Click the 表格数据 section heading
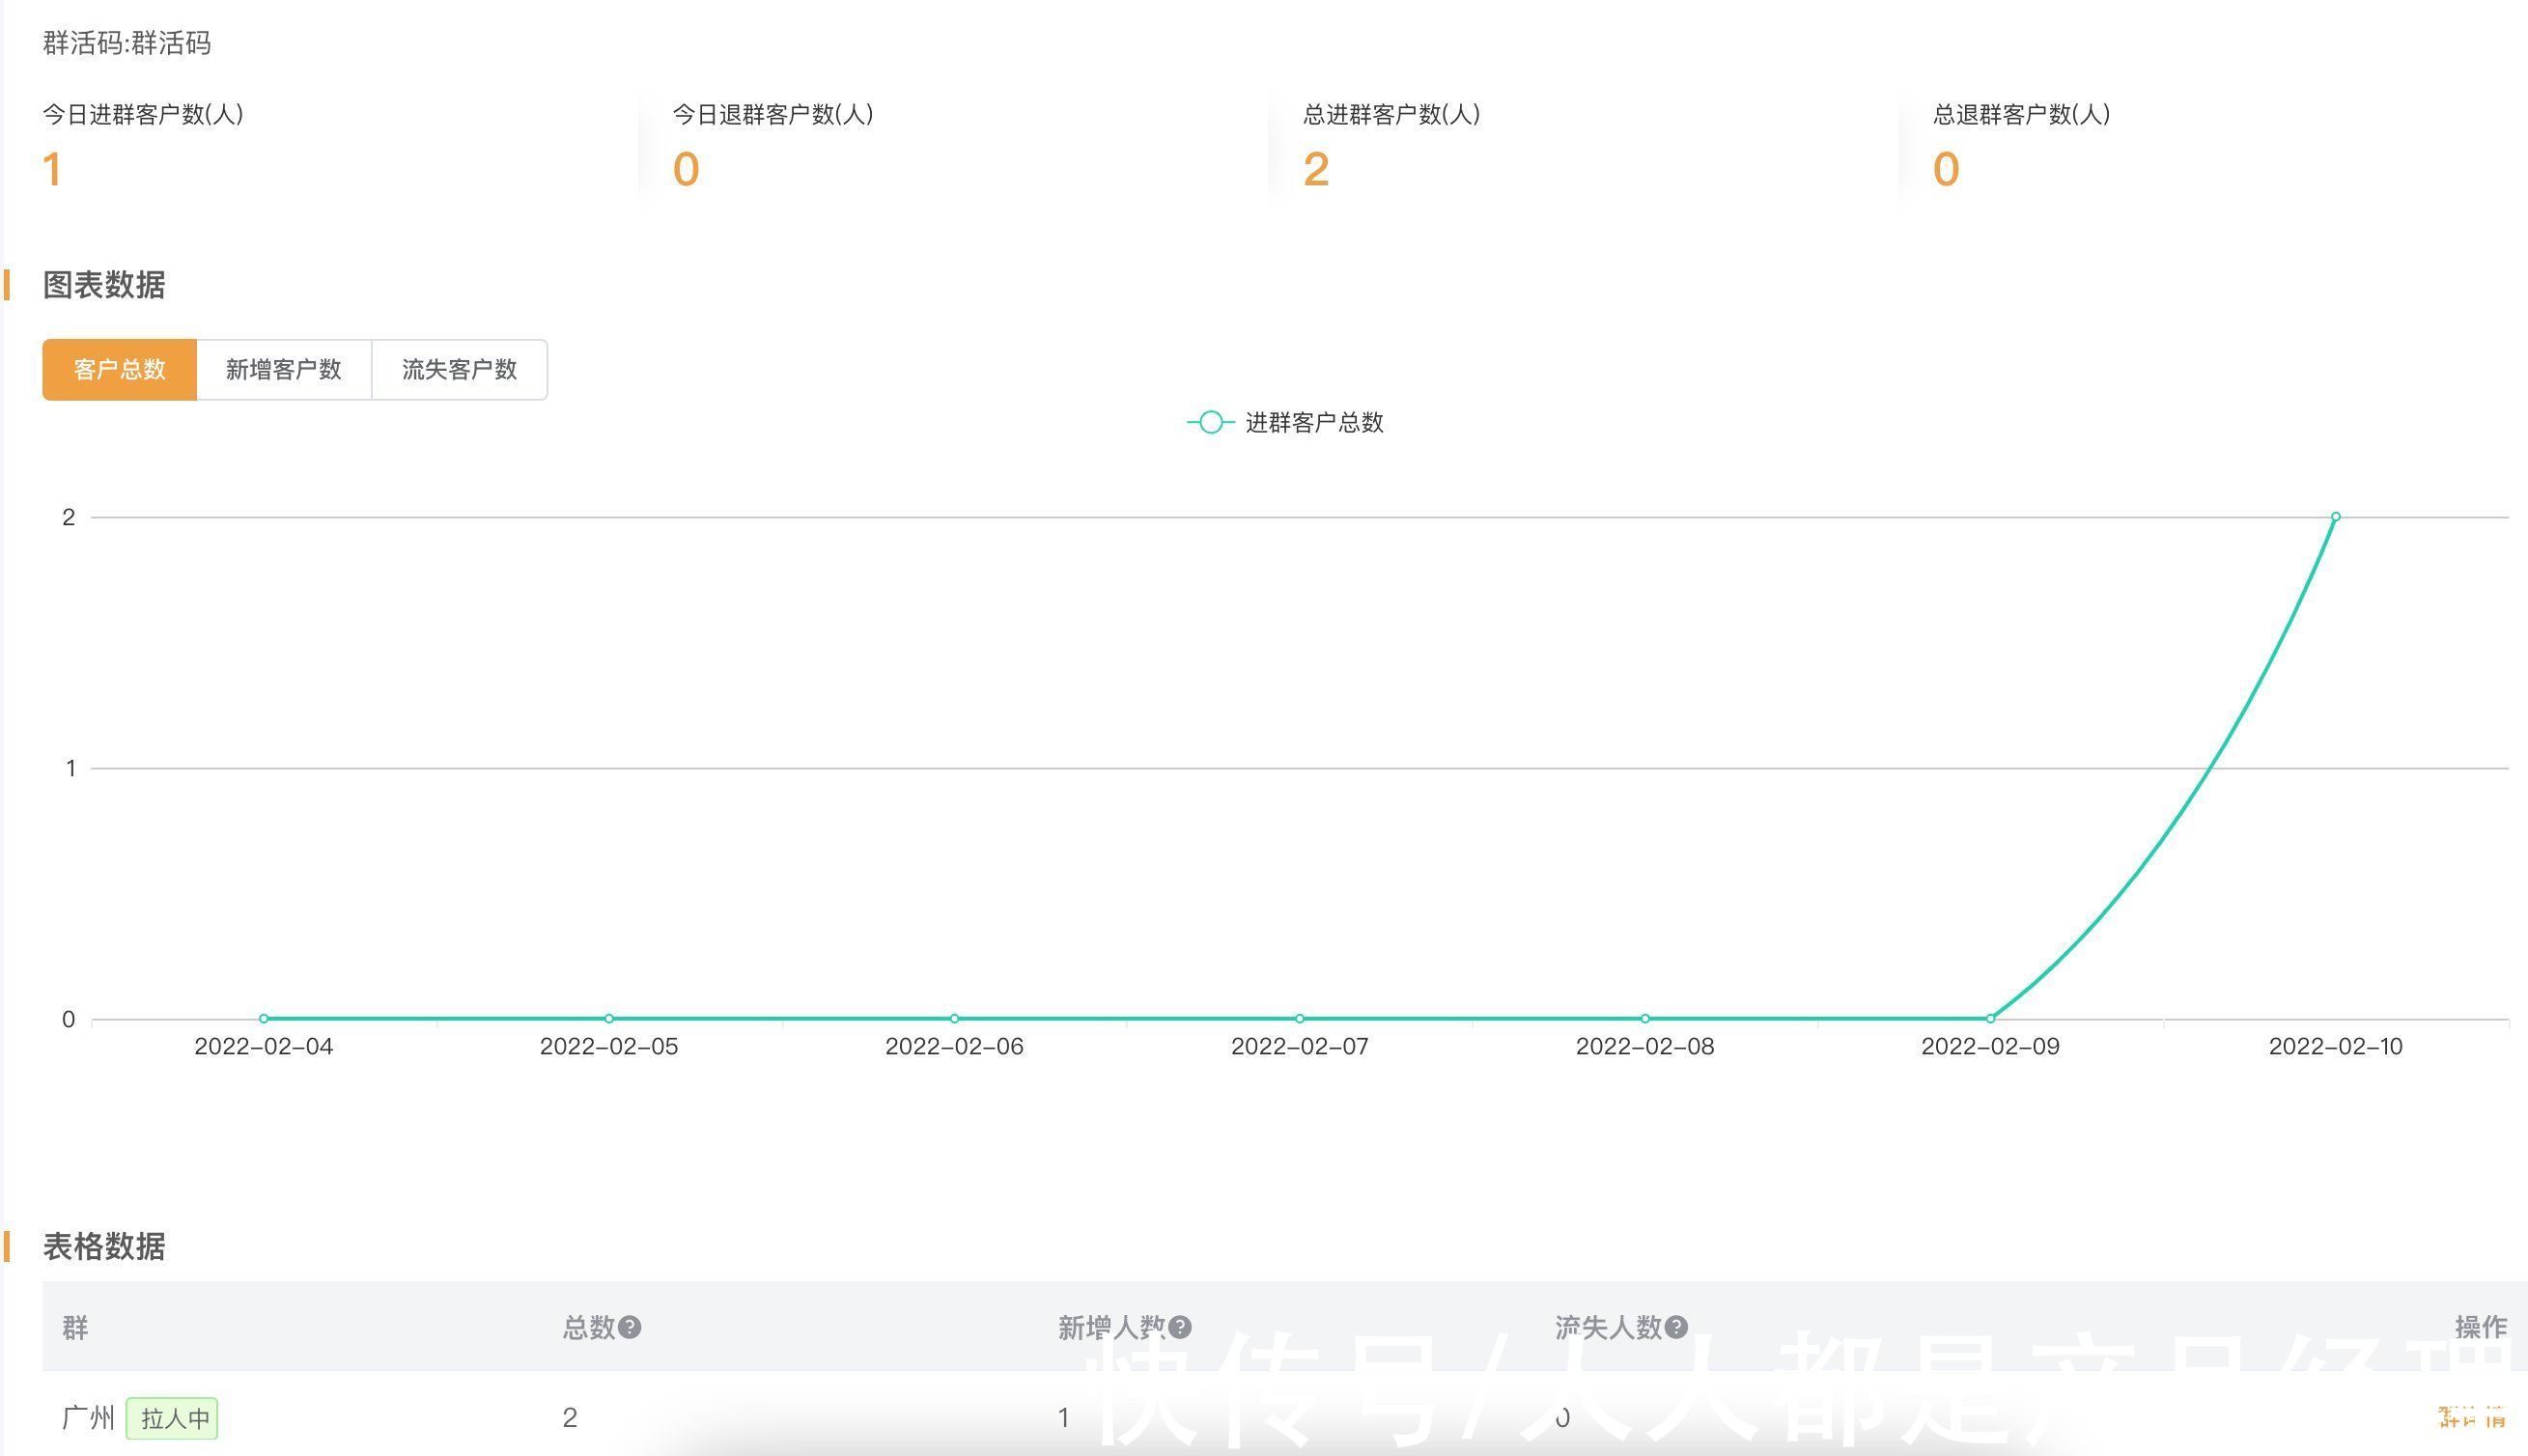 click(x=104, y=1247)
